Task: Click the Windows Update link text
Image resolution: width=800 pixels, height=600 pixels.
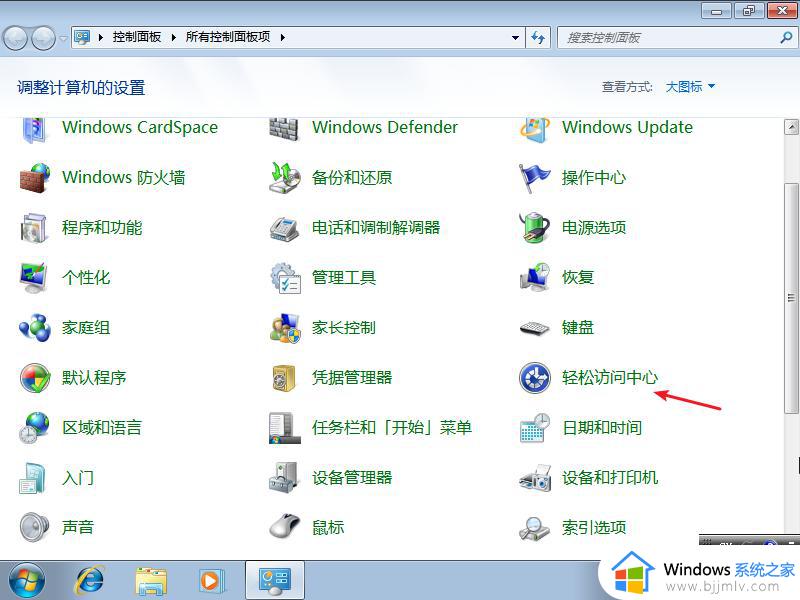Action: click(628, 127)
